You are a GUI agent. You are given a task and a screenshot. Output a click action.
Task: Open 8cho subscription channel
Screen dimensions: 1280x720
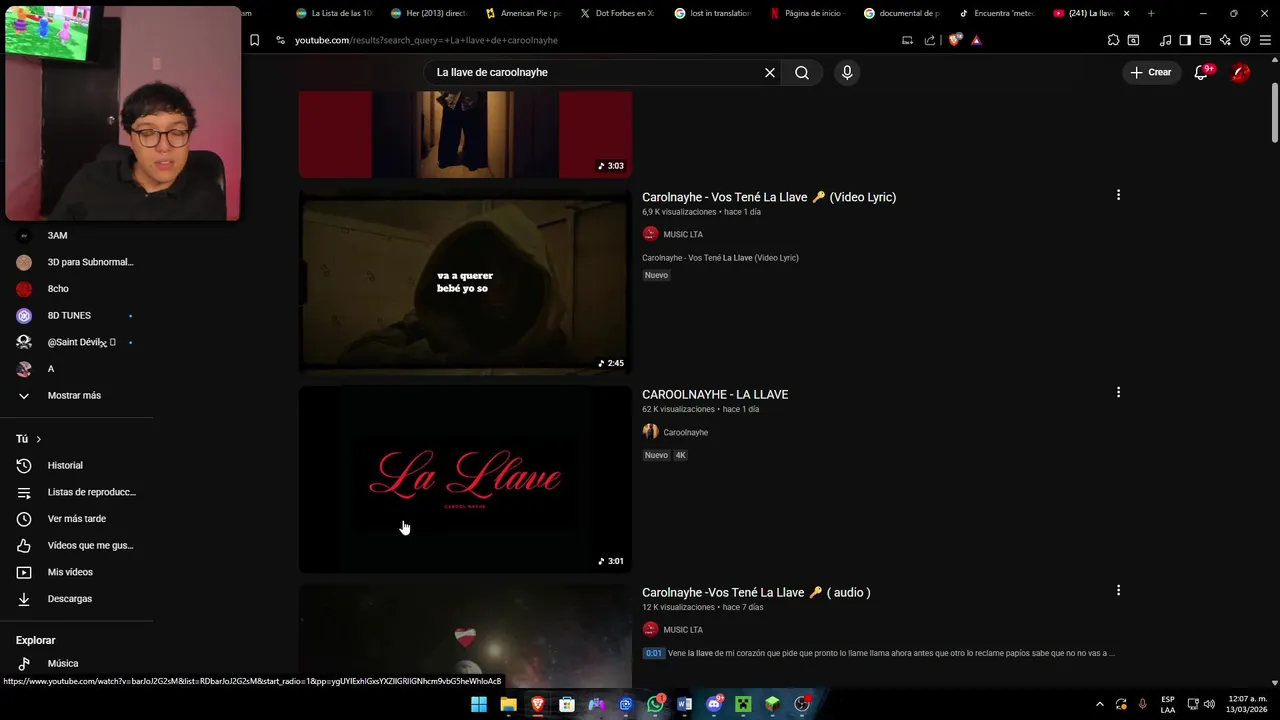58,289
